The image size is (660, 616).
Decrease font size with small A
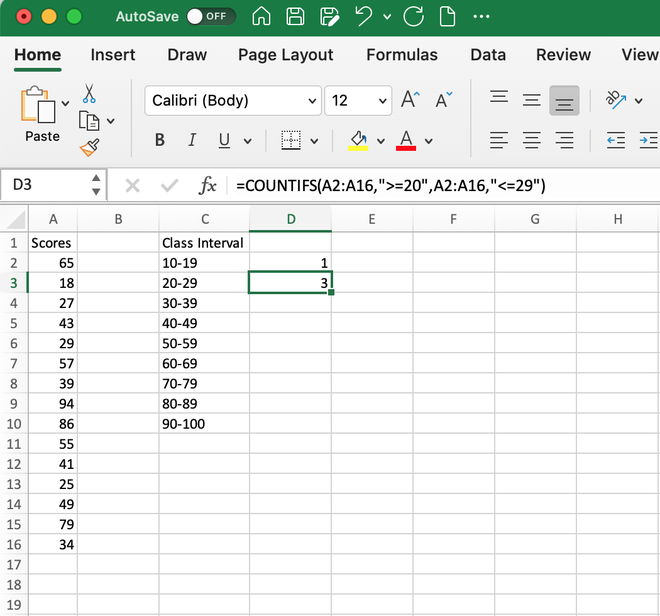[444, 100]
